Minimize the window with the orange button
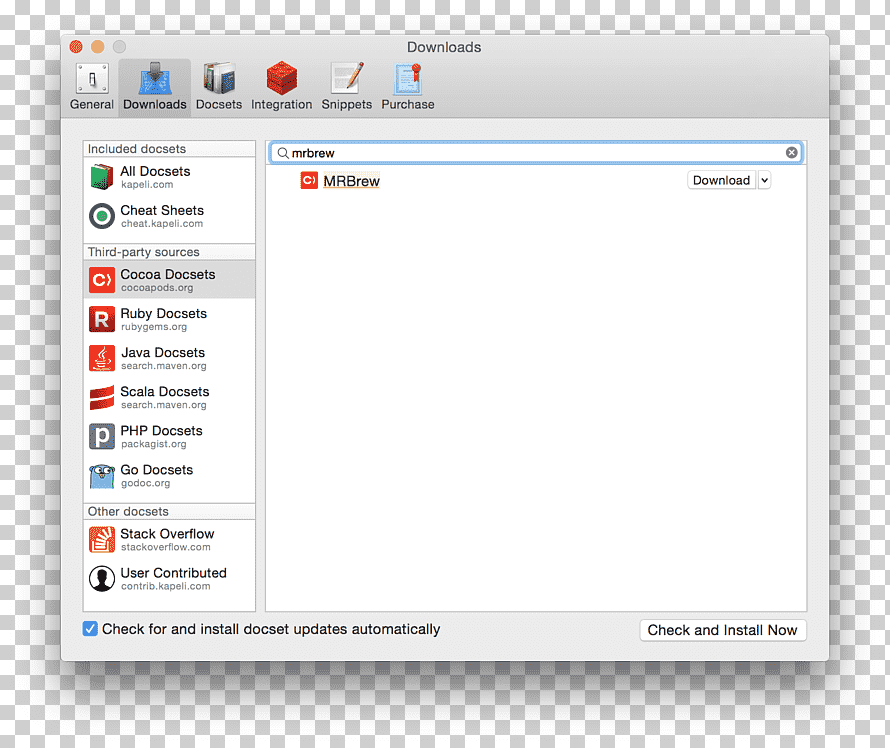Viewport: 890px width, 748px height. pos(98,47)
